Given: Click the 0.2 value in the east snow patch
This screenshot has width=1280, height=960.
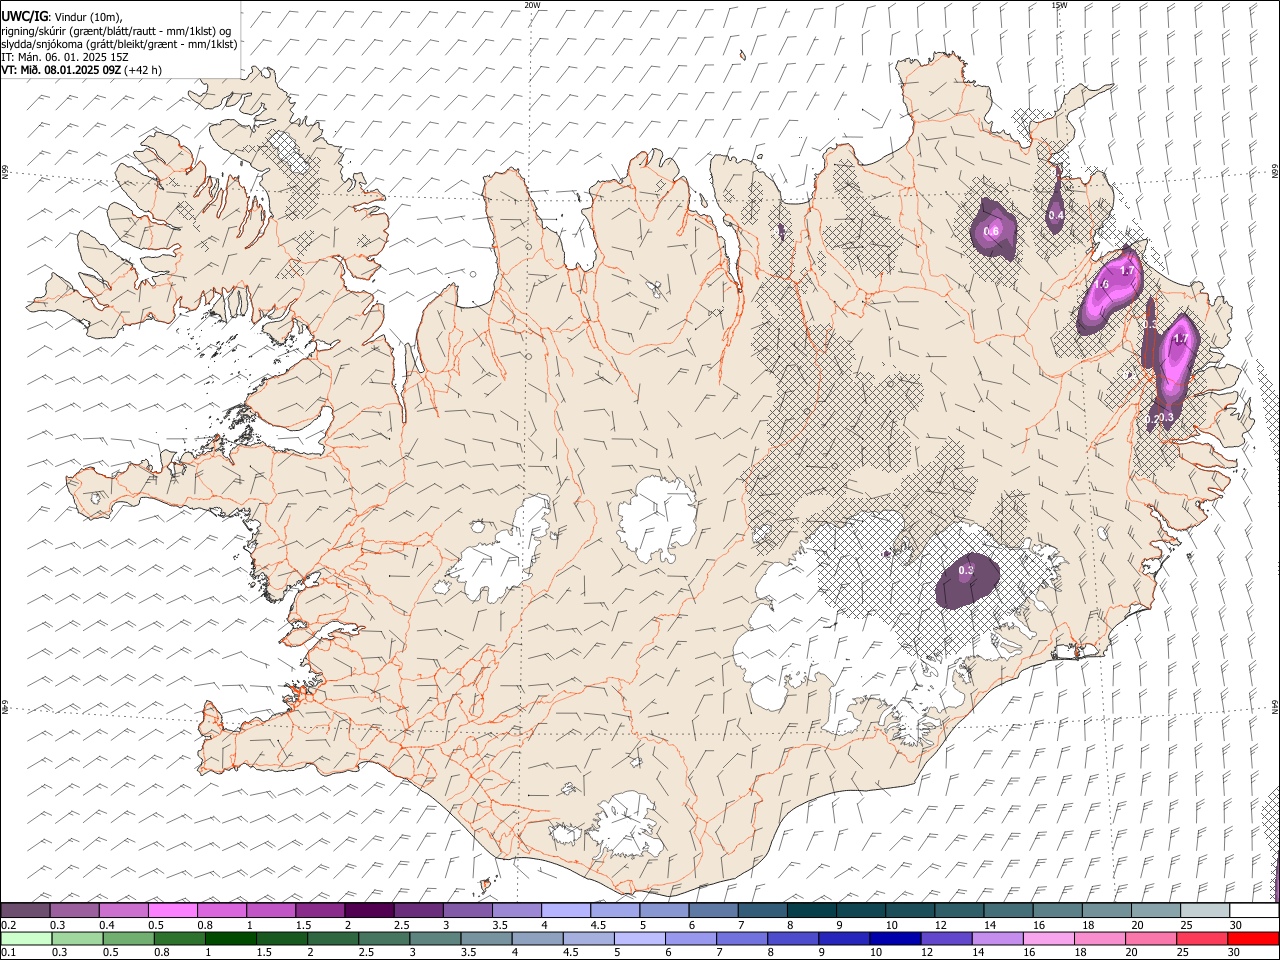Looking at the screenshot, I should (1151, 419).
